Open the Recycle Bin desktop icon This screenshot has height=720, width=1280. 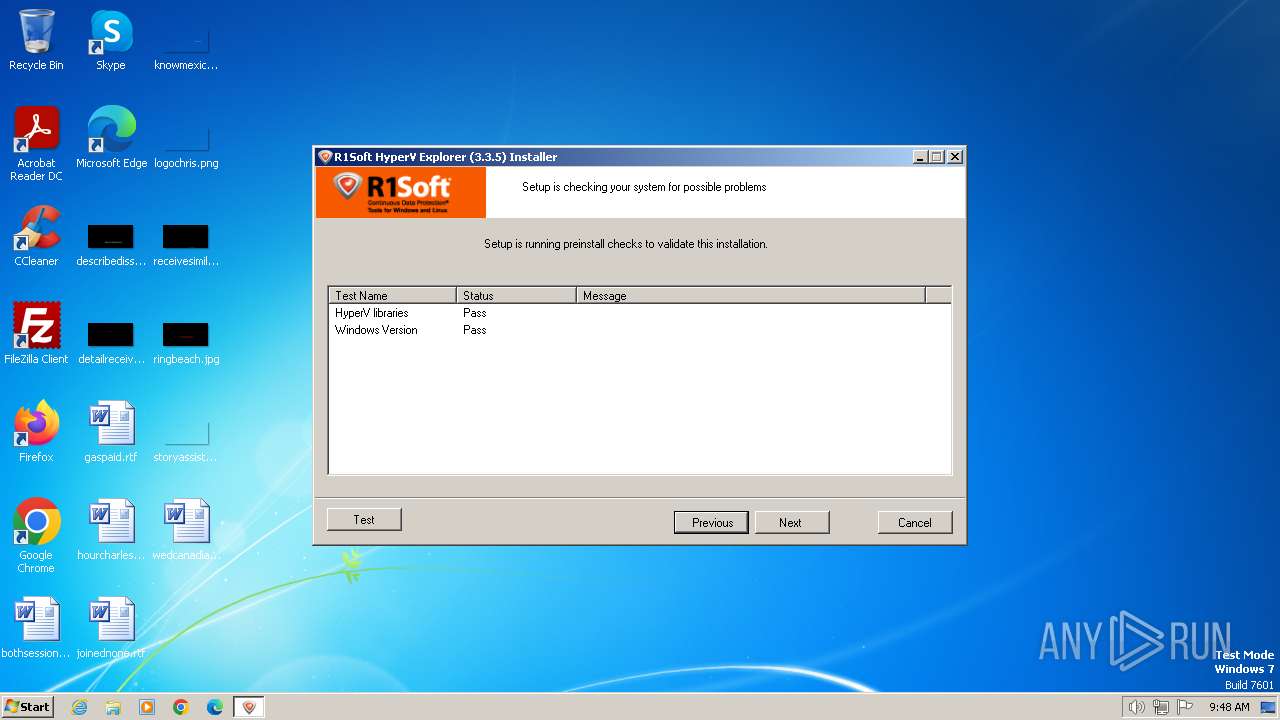[x=36, y=40]
